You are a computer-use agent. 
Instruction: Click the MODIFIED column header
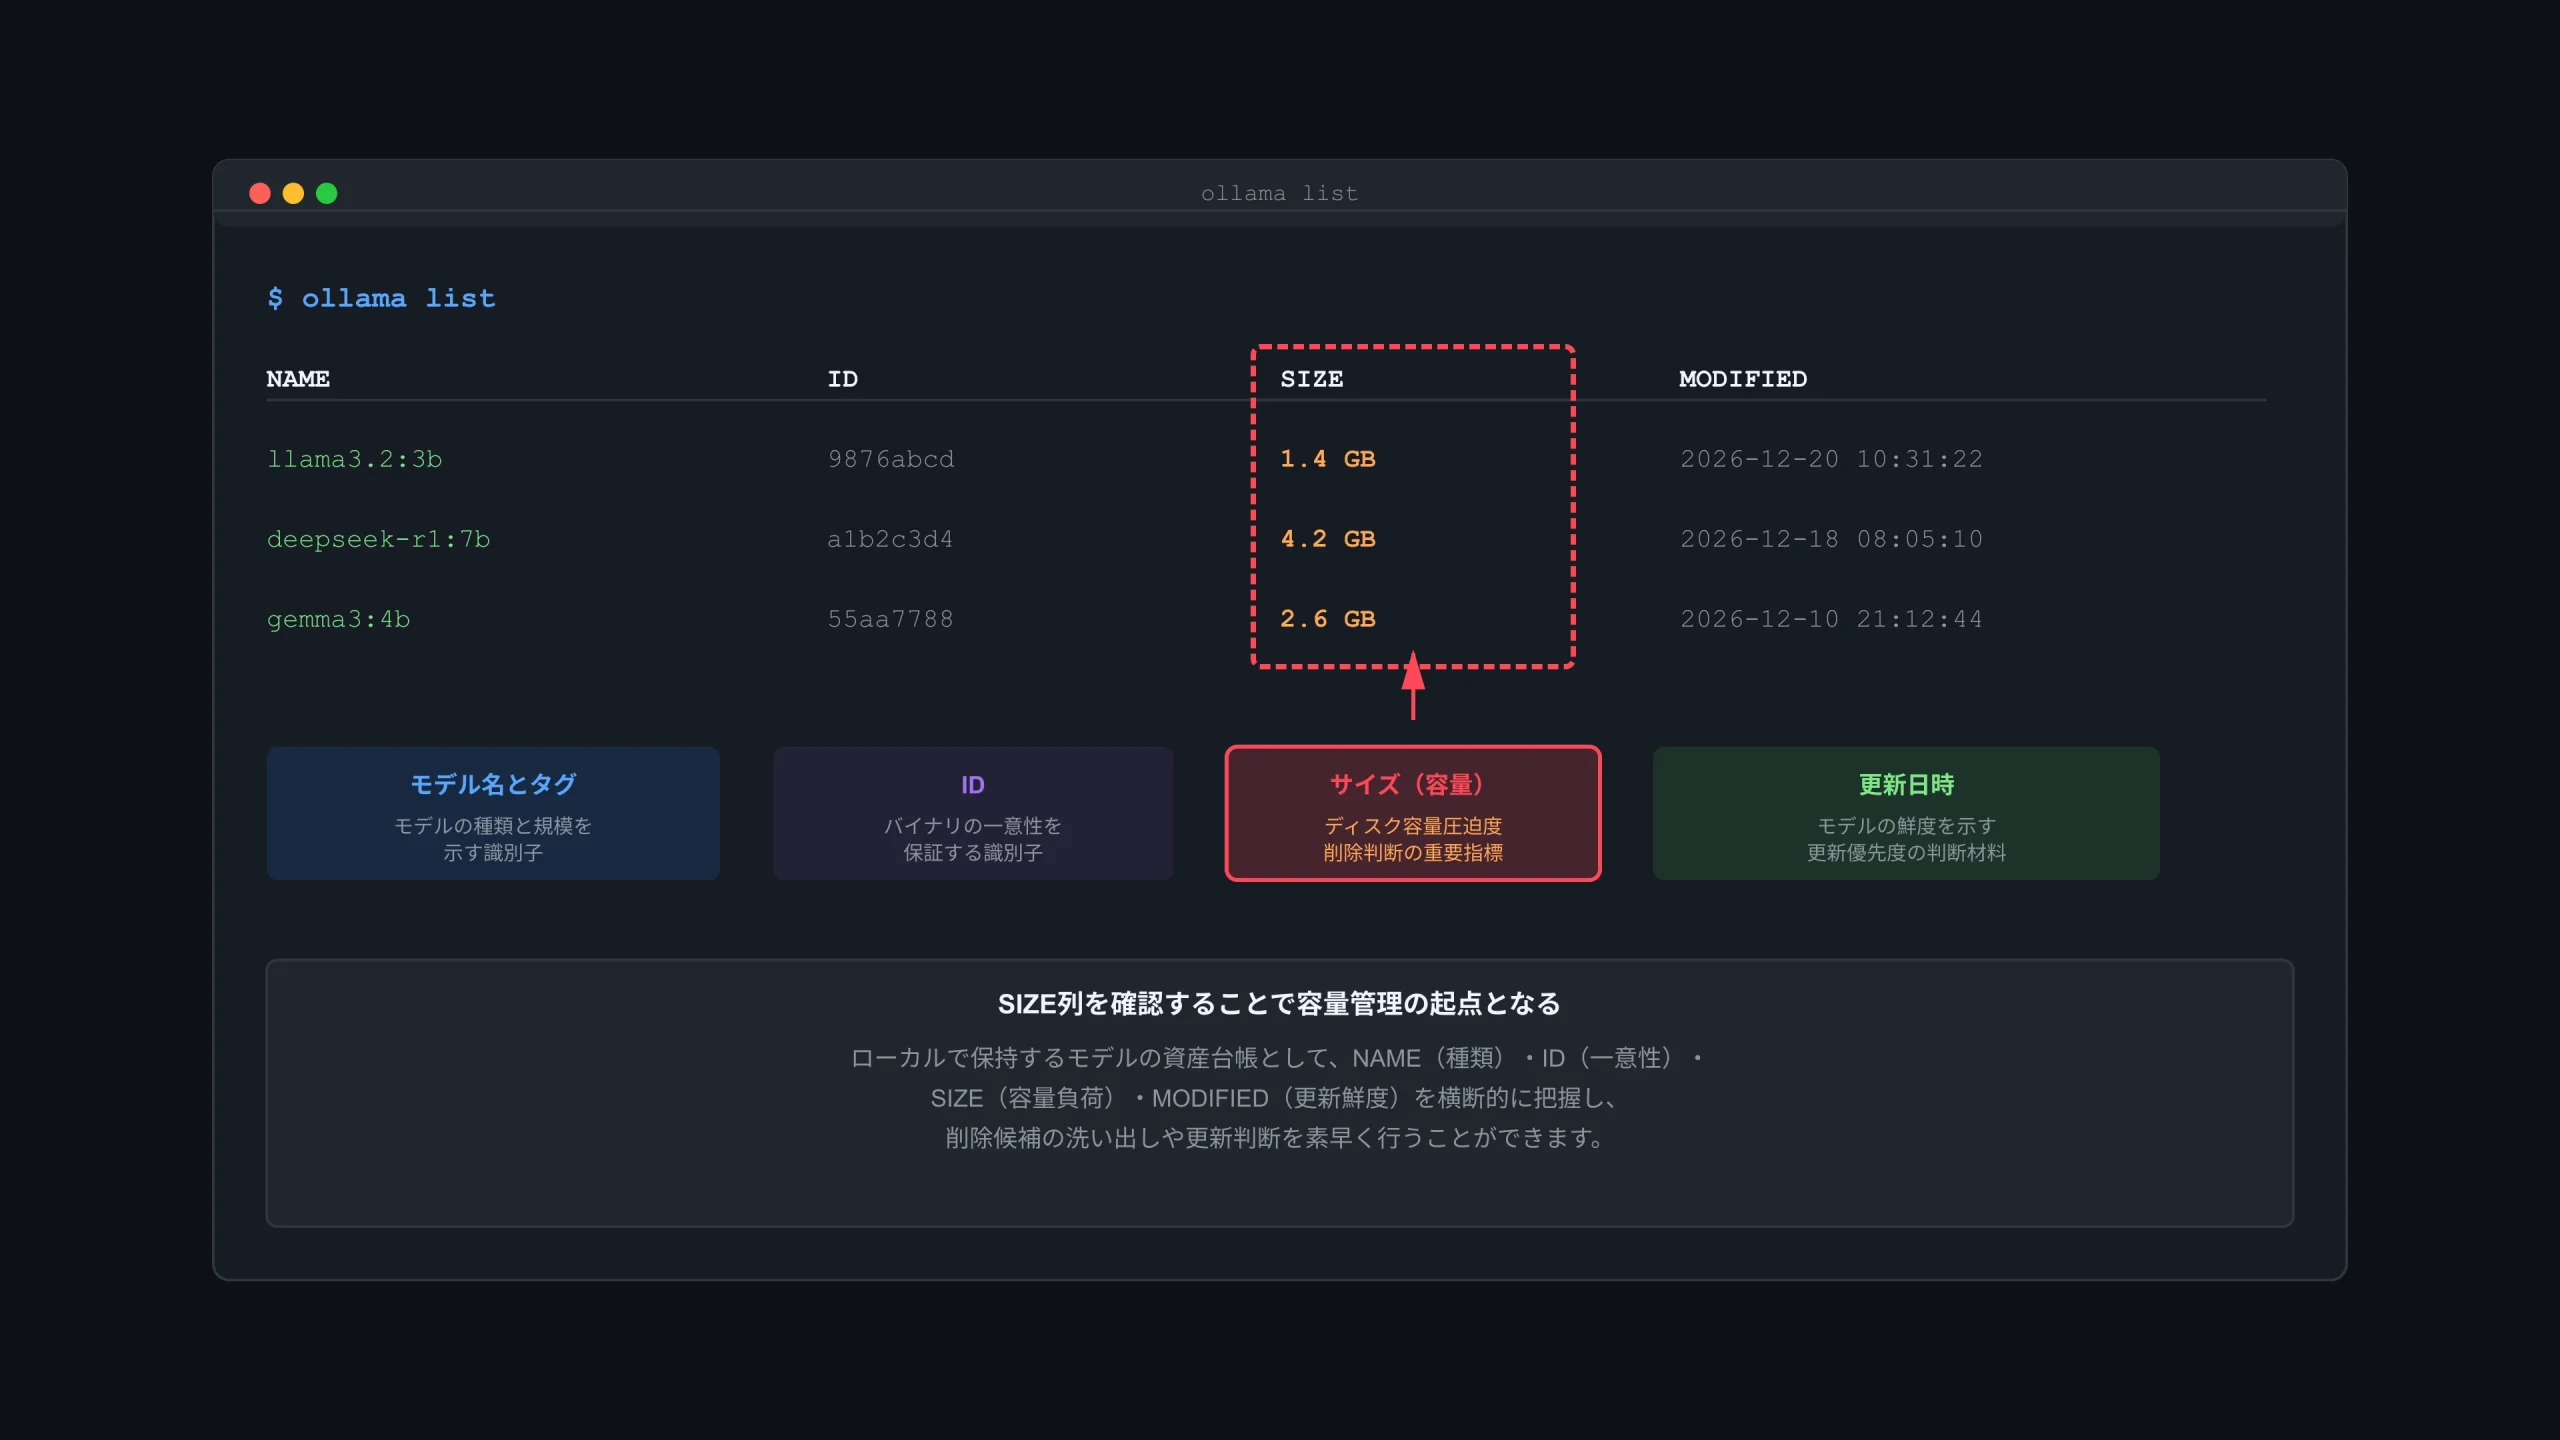1743,379
